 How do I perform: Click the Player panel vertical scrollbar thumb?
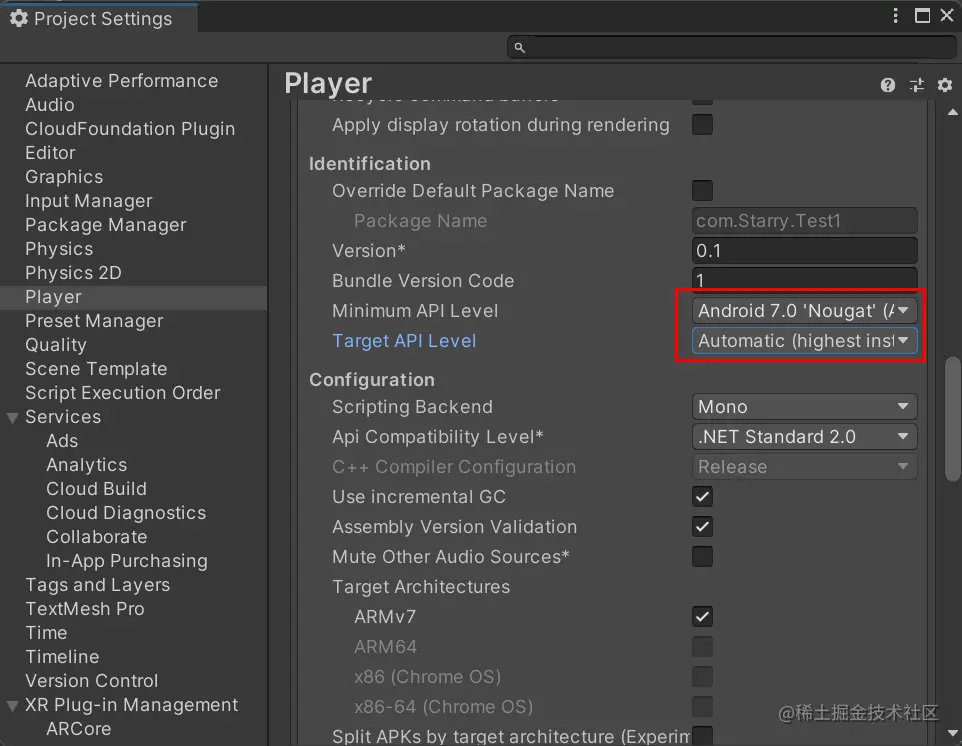tap(952, 418)
